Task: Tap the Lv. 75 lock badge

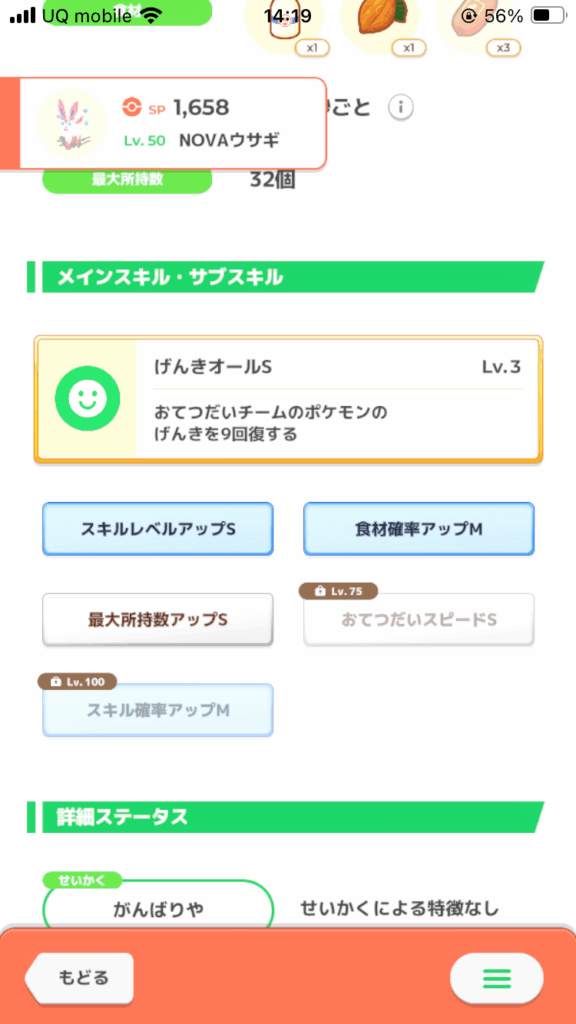Action: point(338,591)
